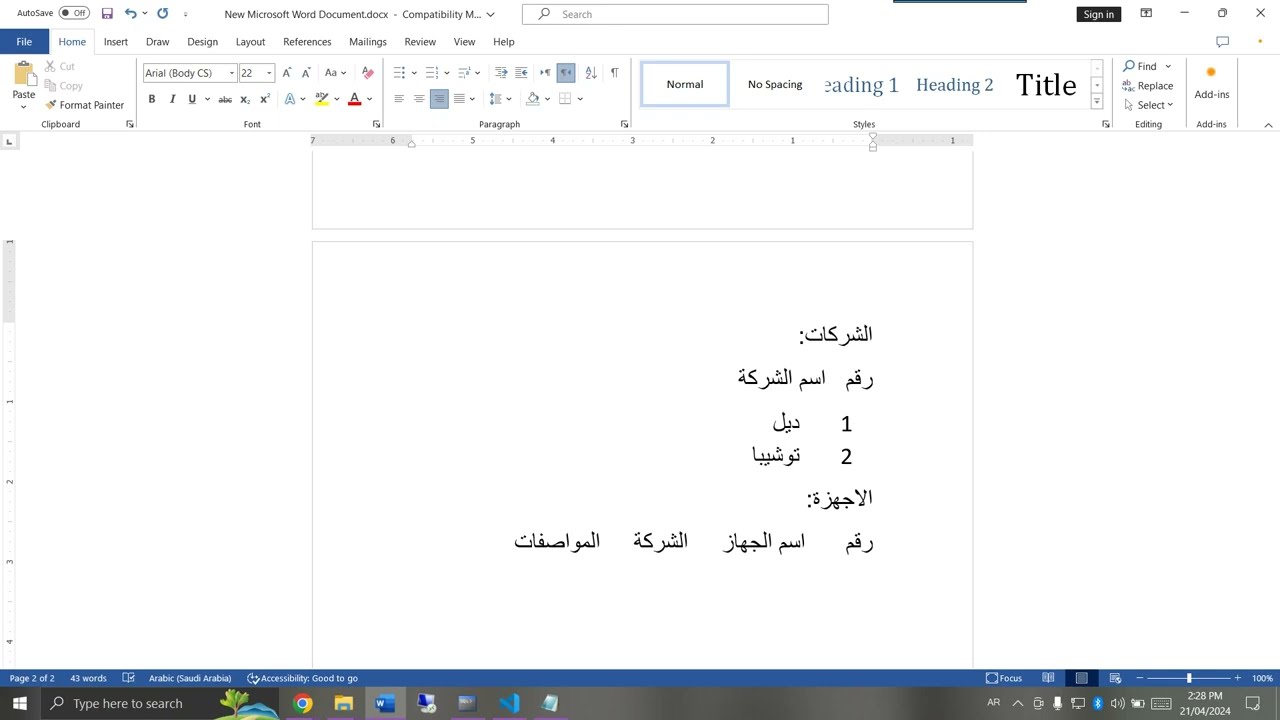Toggle justify alignment

459,99
